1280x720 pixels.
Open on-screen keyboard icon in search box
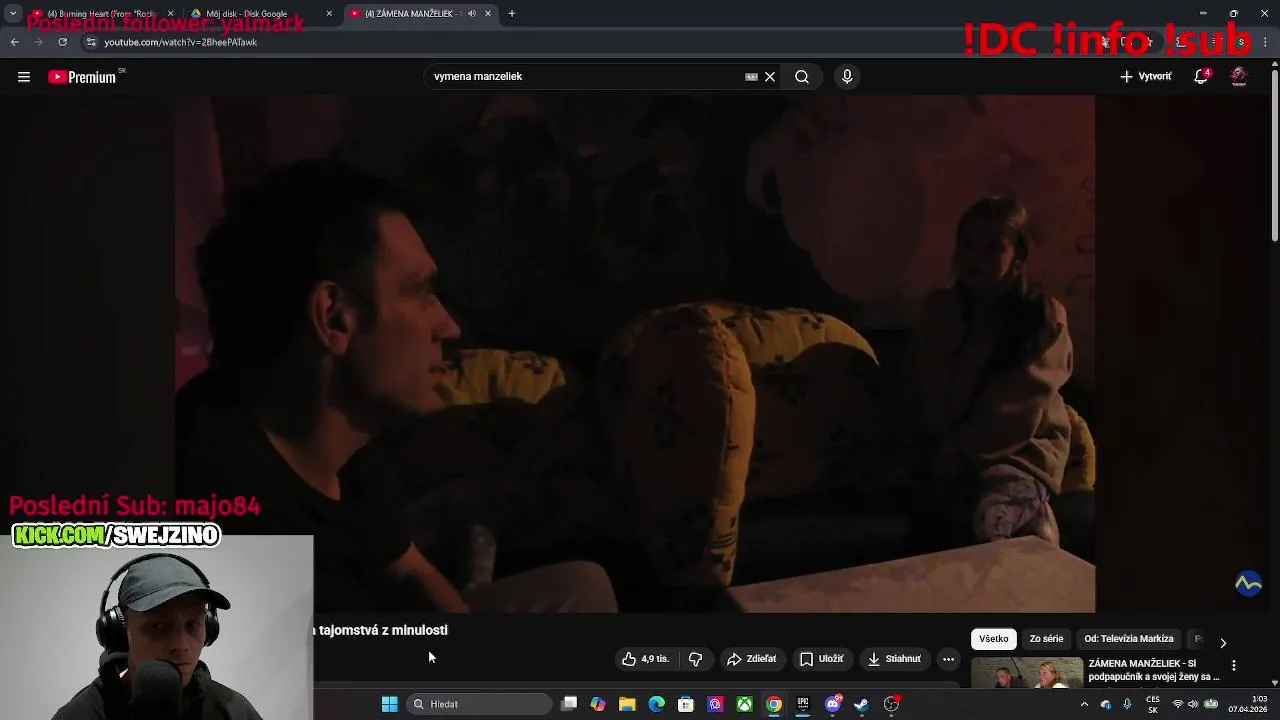pyautogui.click(x=751, y=77)
